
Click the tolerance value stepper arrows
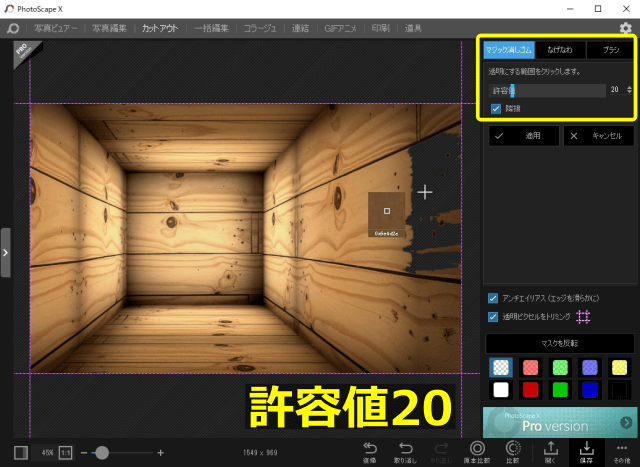629,89
